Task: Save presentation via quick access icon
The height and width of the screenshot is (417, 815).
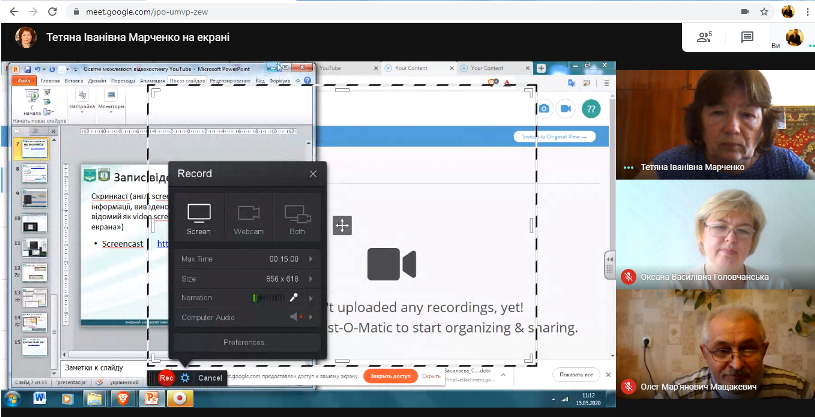Action: [28, 69]
